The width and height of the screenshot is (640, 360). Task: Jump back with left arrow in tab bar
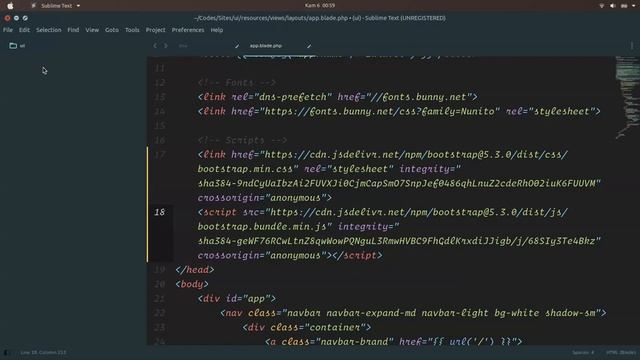[x=155, y=46]
